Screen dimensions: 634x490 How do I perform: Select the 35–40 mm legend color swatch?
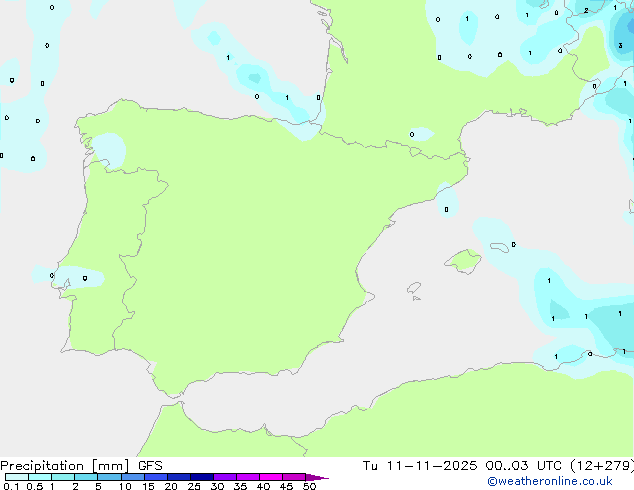coord(248,477)
